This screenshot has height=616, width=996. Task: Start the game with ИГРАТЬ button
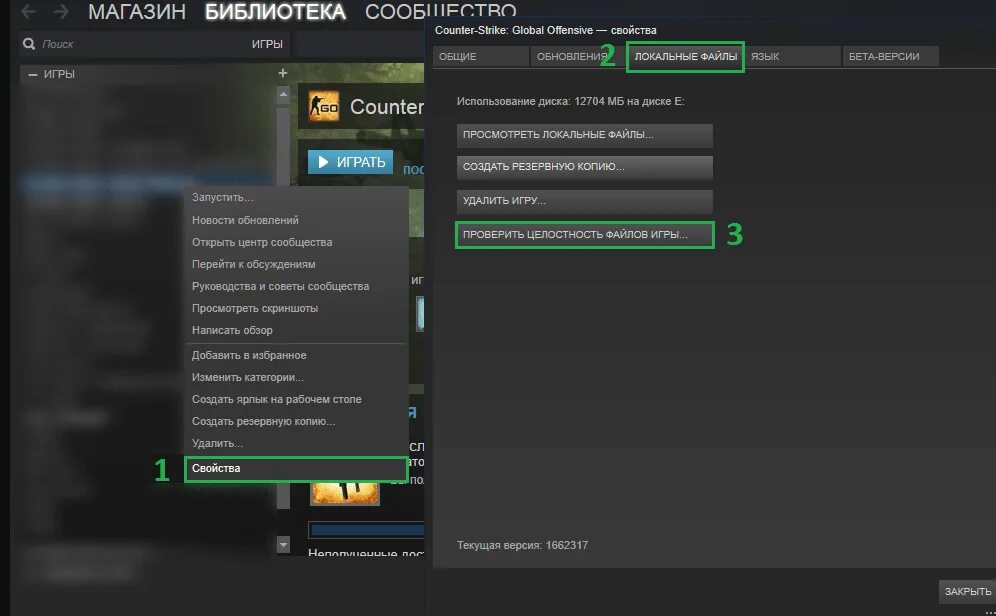[x=351, y=162]
